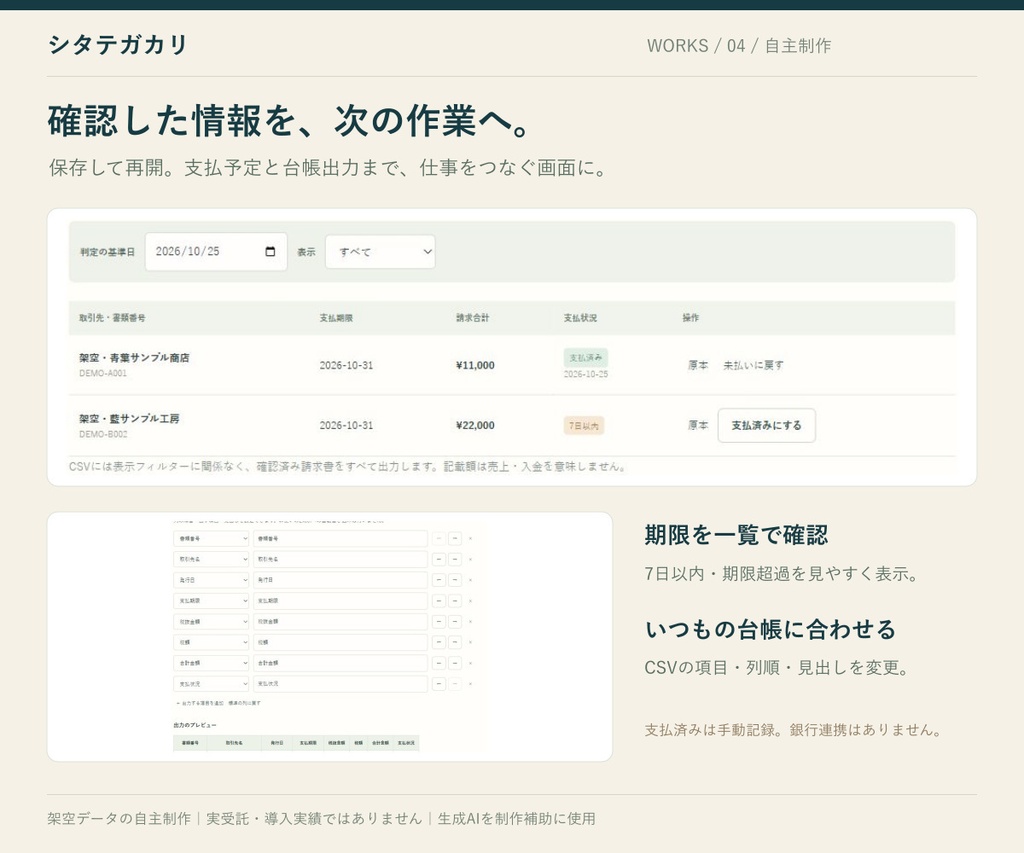Open the 支払状況 column selector dropdown
The height and width of the screenshot is (853, 1024).
(x=211, y=684)
